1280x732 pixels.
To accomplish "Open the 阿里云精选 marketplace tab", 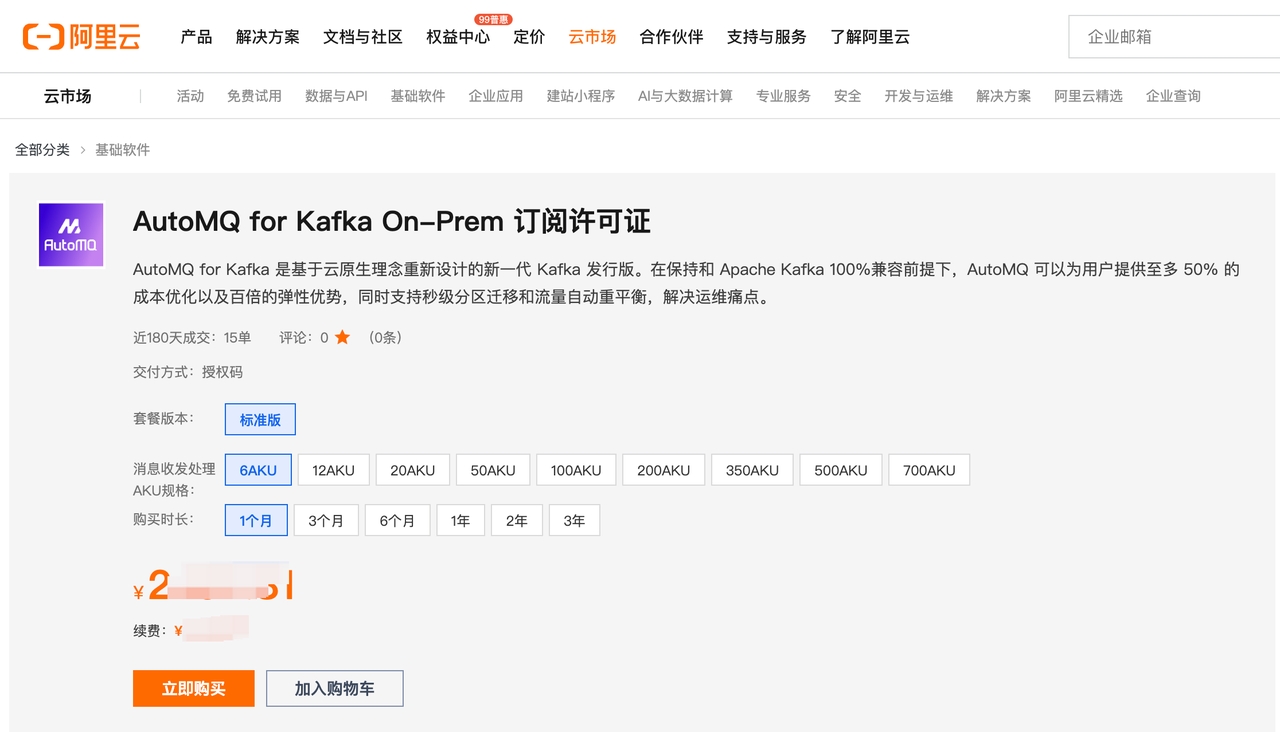I will (1088, 96).
